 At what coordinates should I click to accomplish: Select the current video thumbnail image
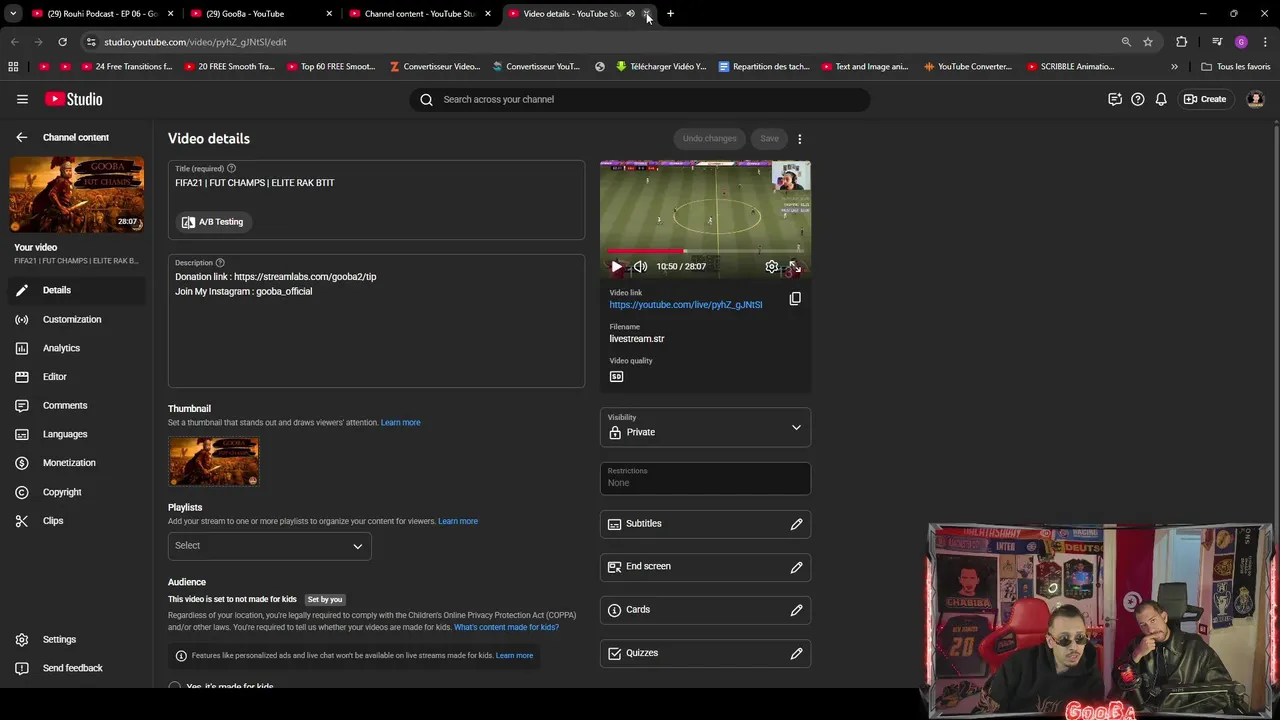[213, 462]
